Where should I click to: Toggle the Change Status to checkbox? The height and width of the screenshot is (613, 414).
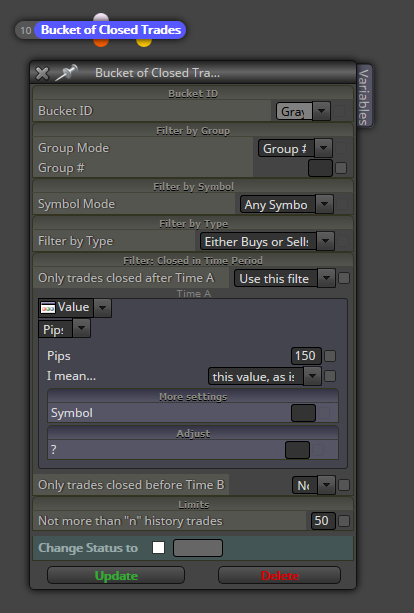tap(158, 548)
